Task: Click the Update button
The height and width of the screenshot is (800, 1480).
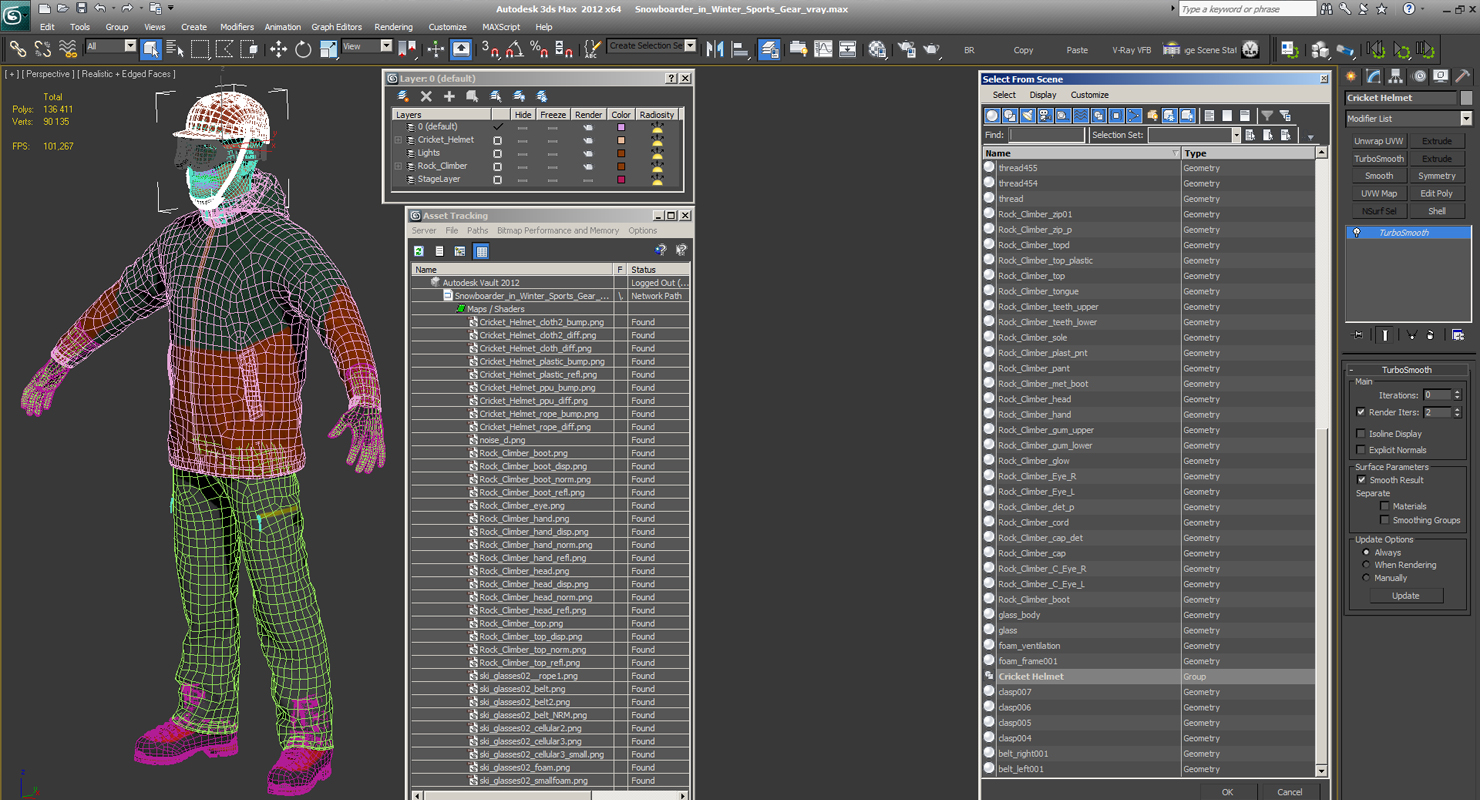Action: tap(1405, 596)
